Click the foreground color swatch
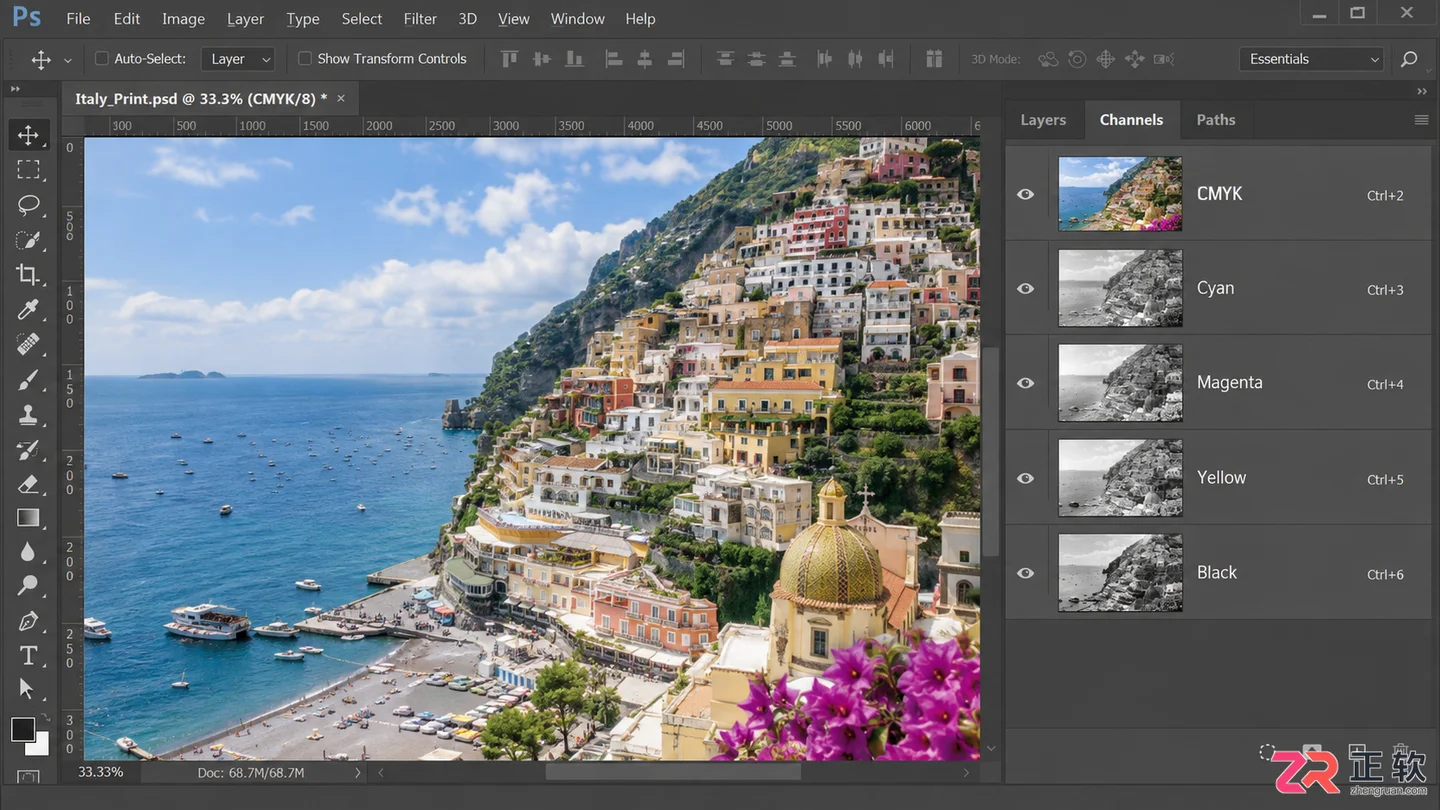Image resolution: width=1440 pixels, height=810 pixels. (x=23, y=730)
